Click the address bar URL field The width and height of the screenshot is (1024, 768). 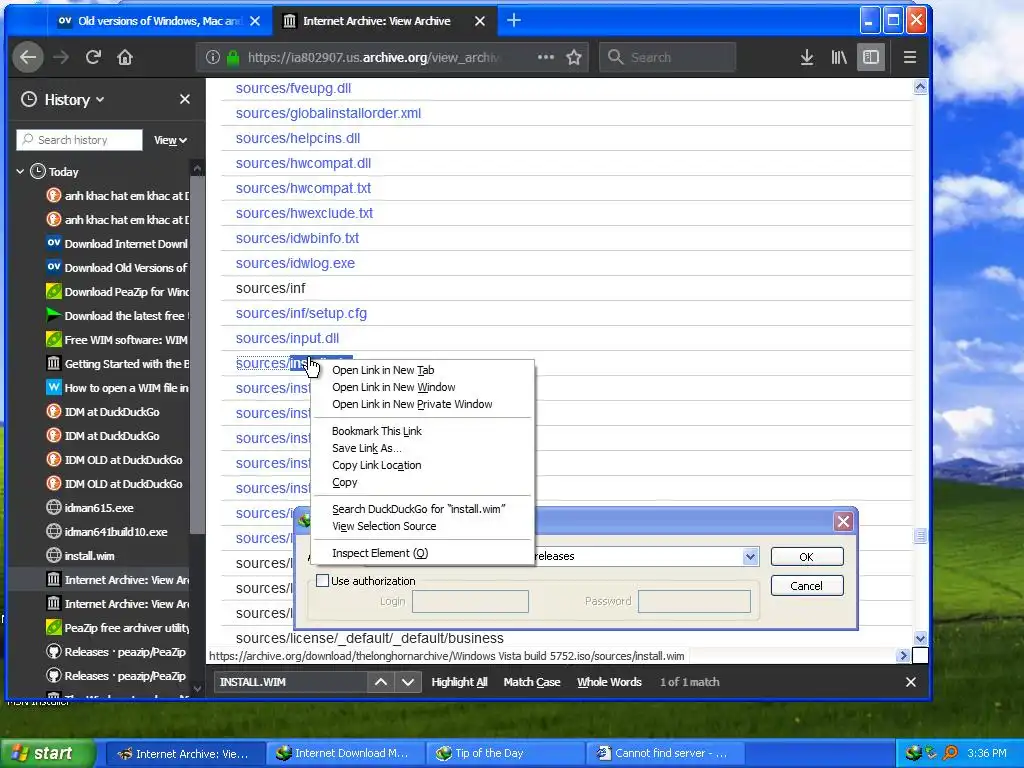(374, 57)
